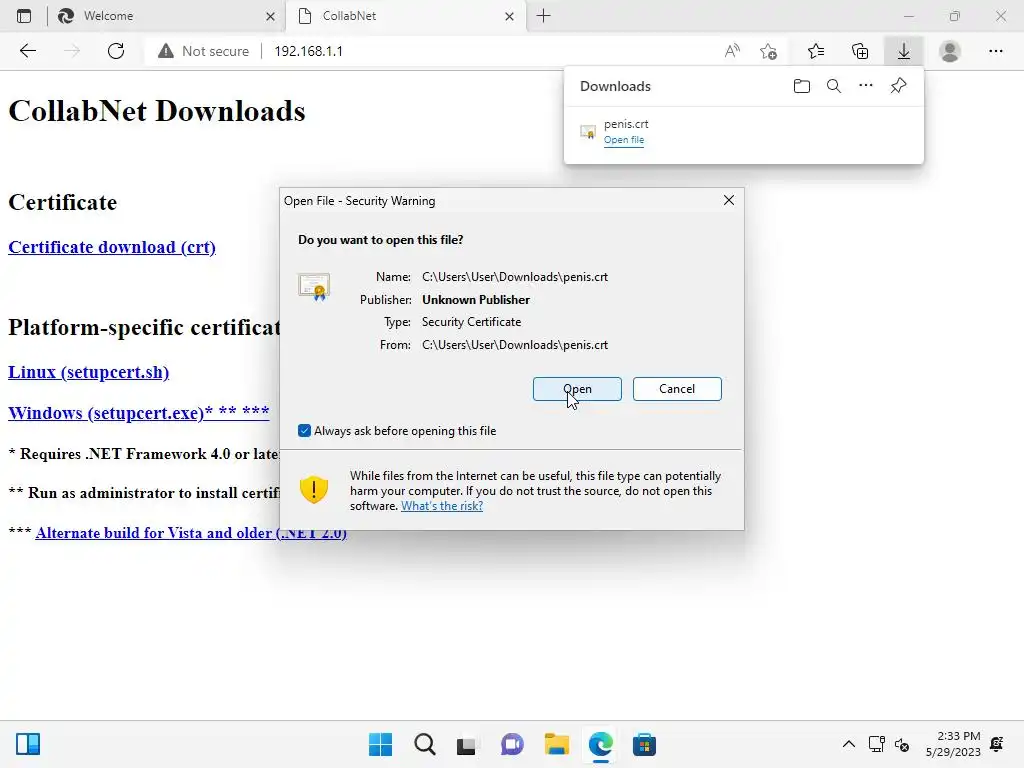Screen dimensions: 1024x768
Task: Open Linux (setupcert.sh) link
Action: [88, 372]
